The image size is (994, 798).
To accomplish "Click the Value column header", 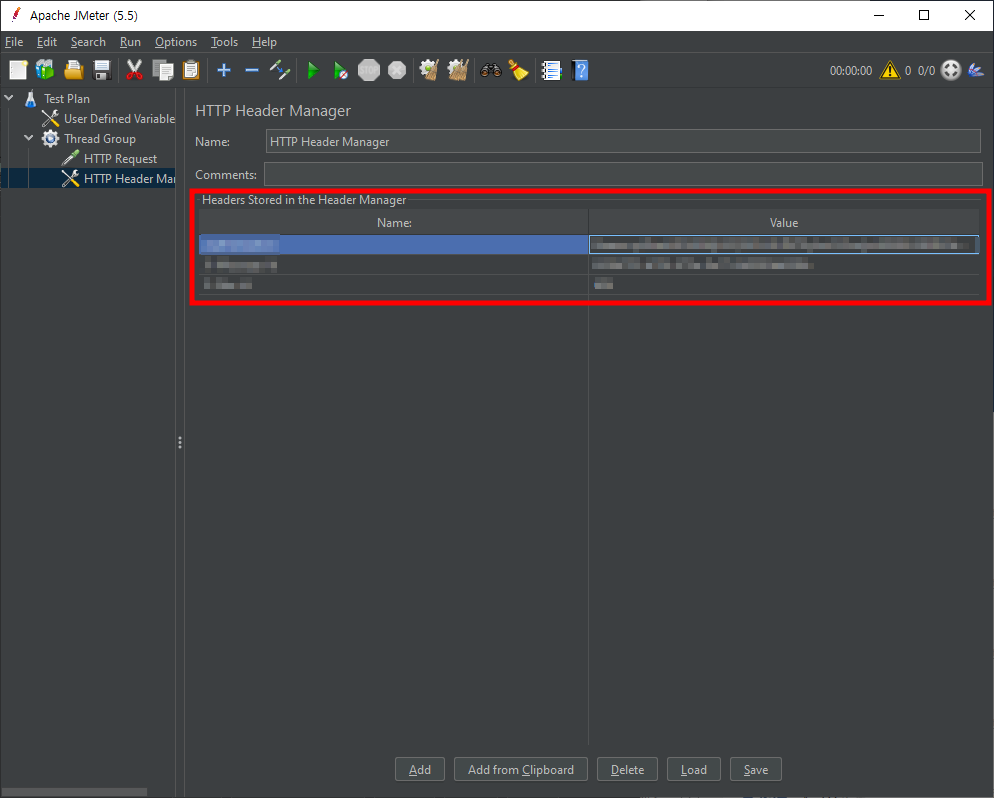I will coord(784,222).
